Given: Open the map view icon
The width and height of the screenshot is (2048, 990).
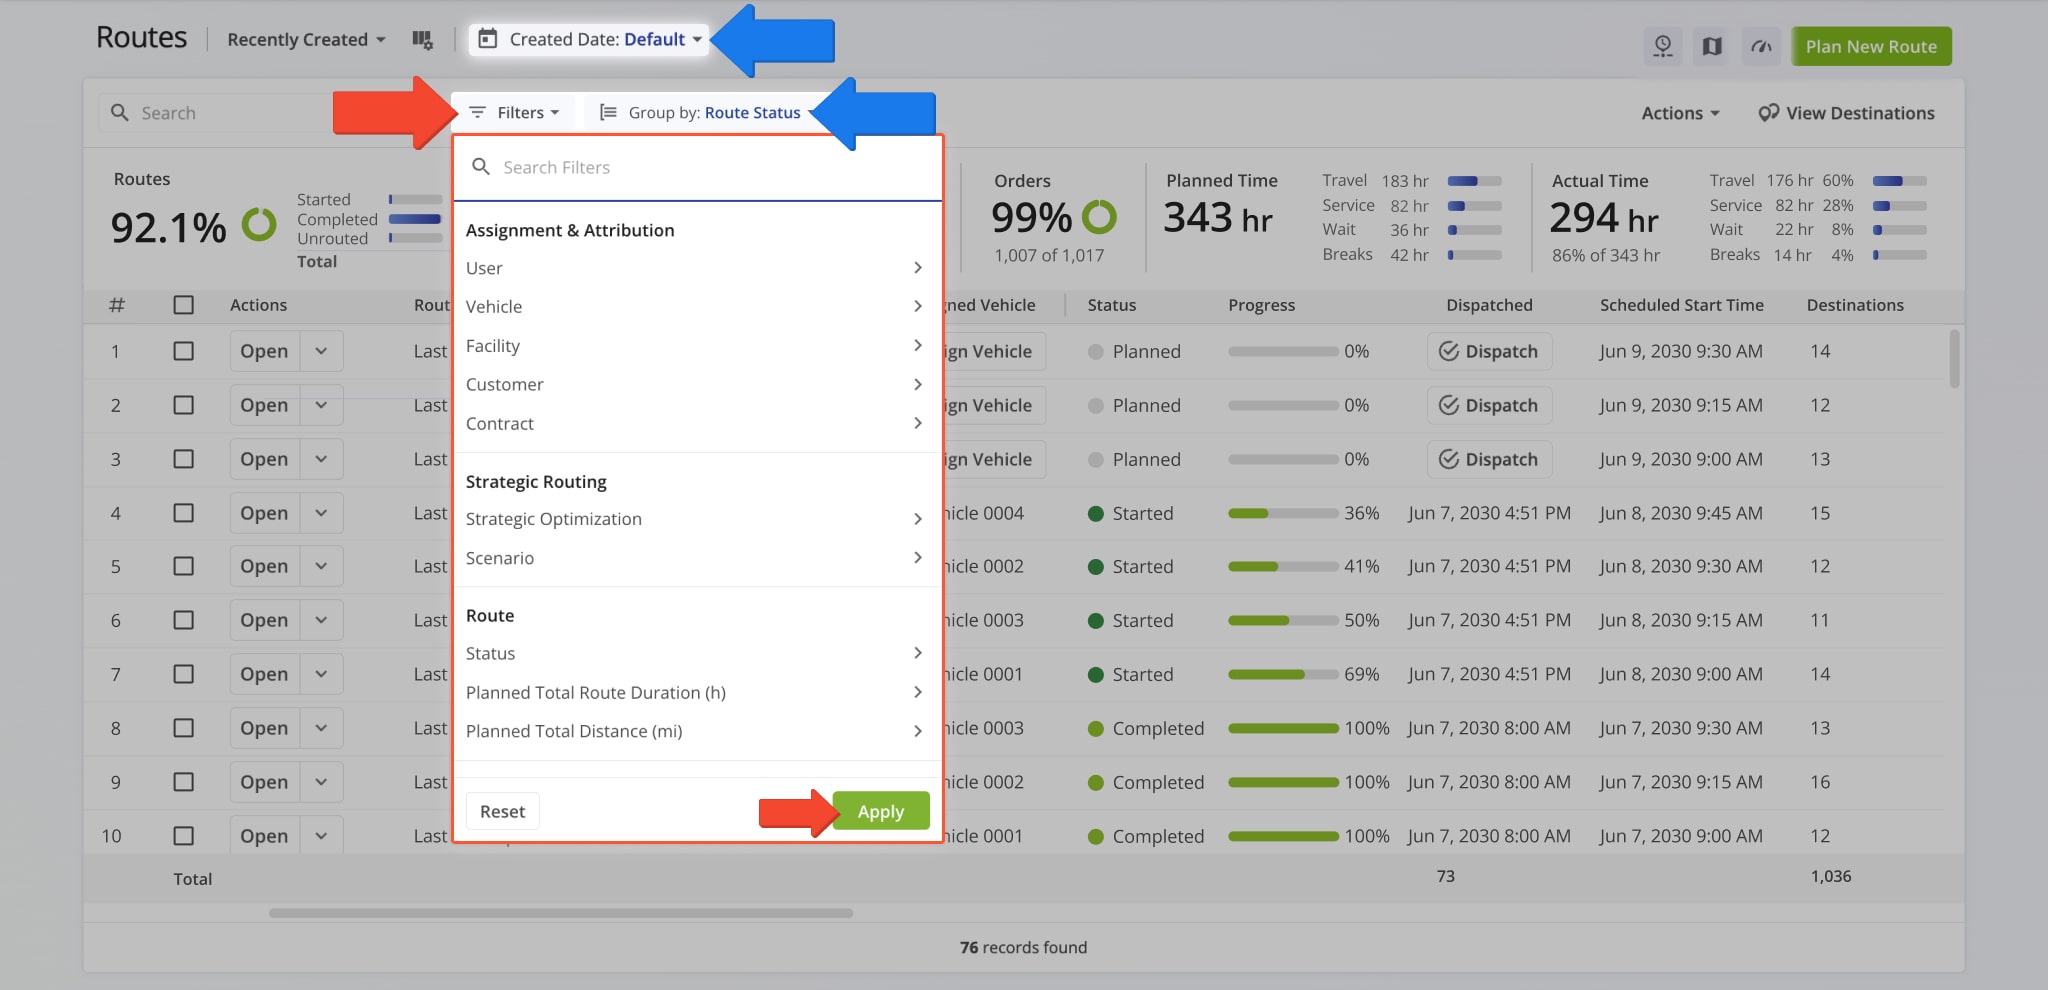Looking at the screenshot, I should 1711,46.
